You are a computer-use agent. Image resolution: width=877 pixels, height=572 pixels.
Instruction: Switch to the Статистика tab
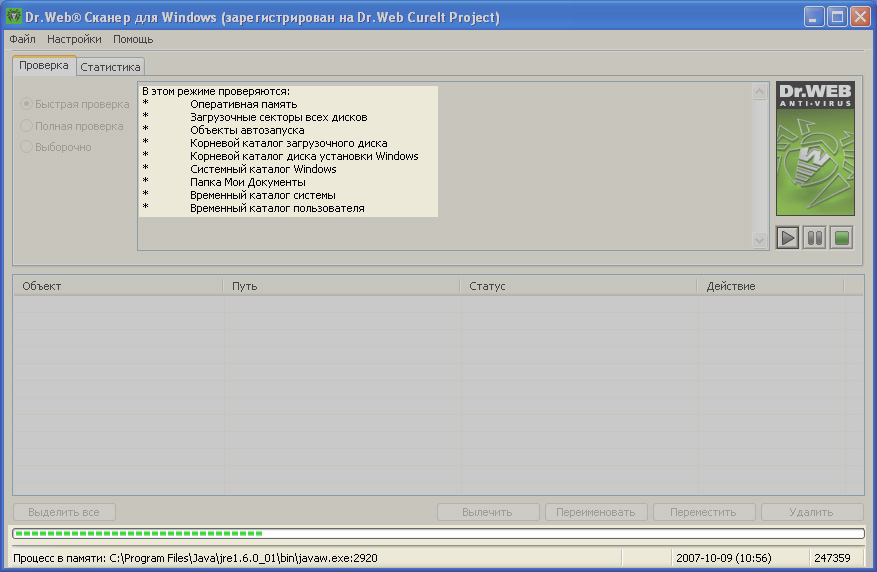click(x=110, y=67)
